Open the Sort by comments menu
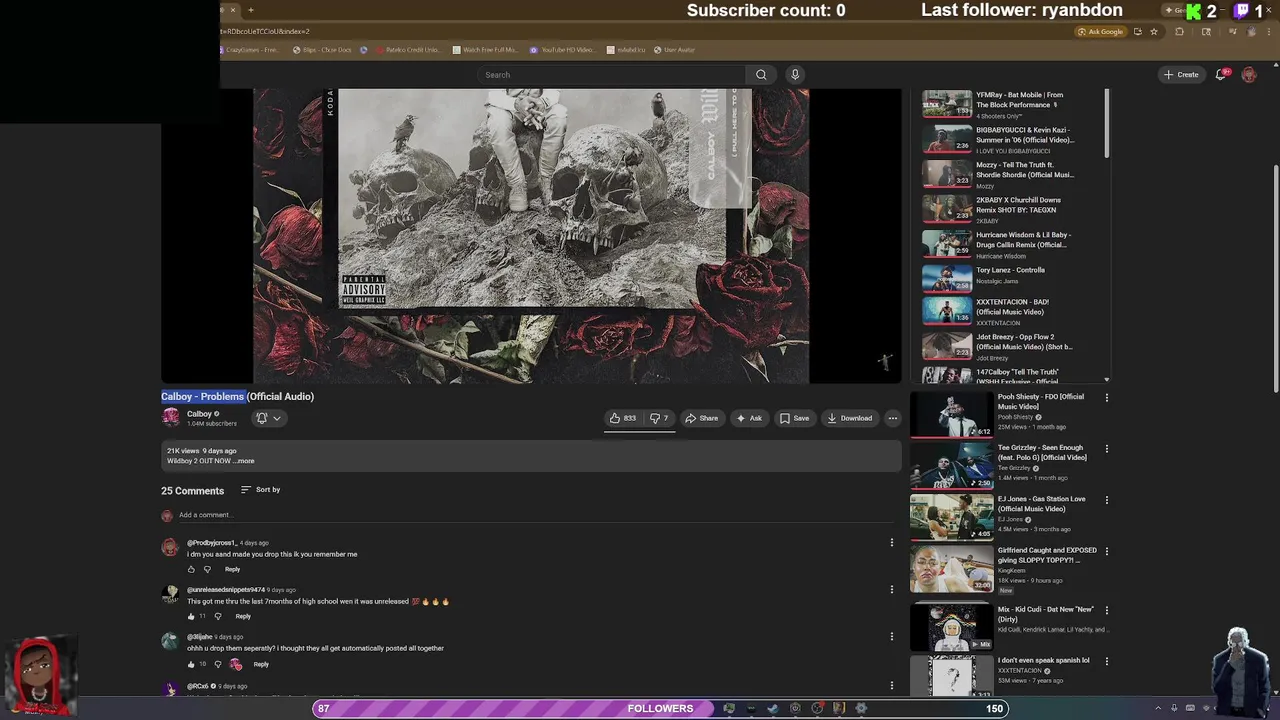 [x=260, y=490]
